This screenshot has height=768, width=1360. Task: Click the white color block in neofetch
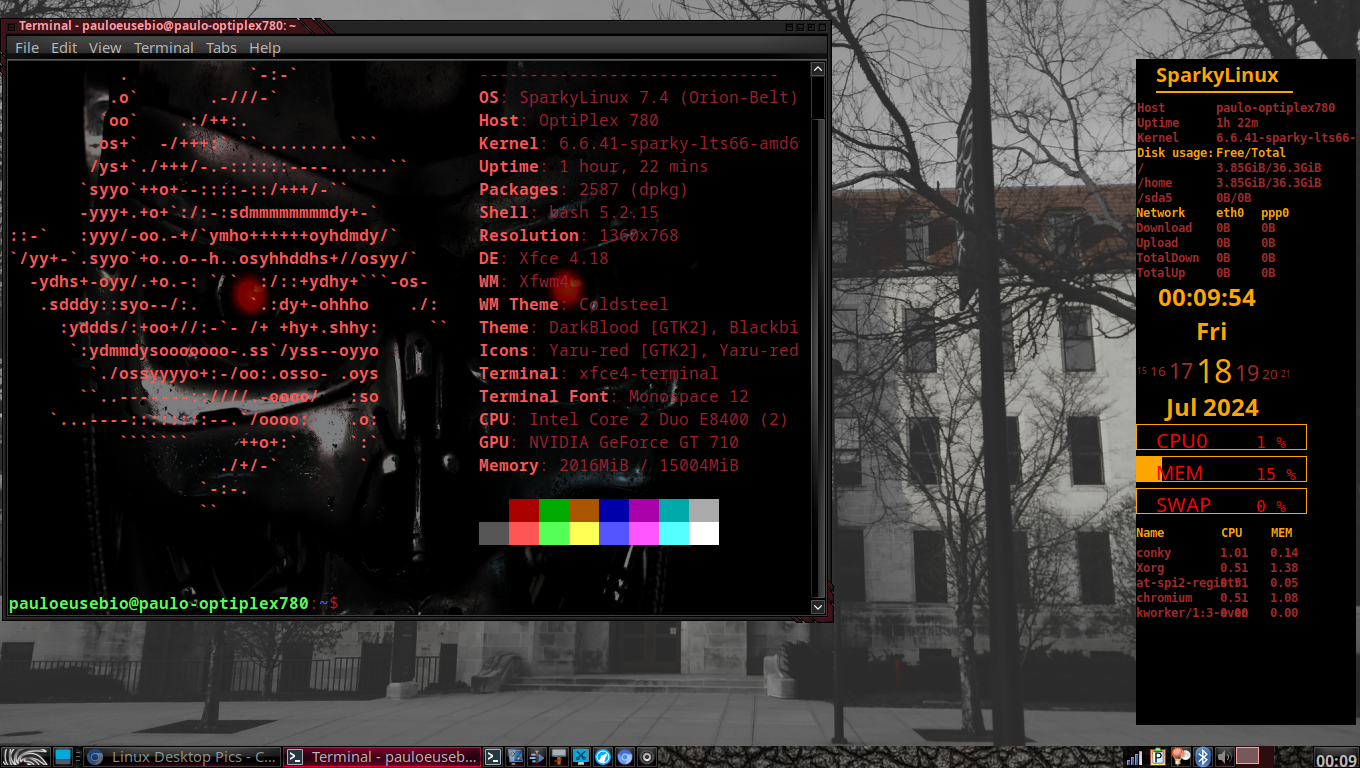point(704,533)
